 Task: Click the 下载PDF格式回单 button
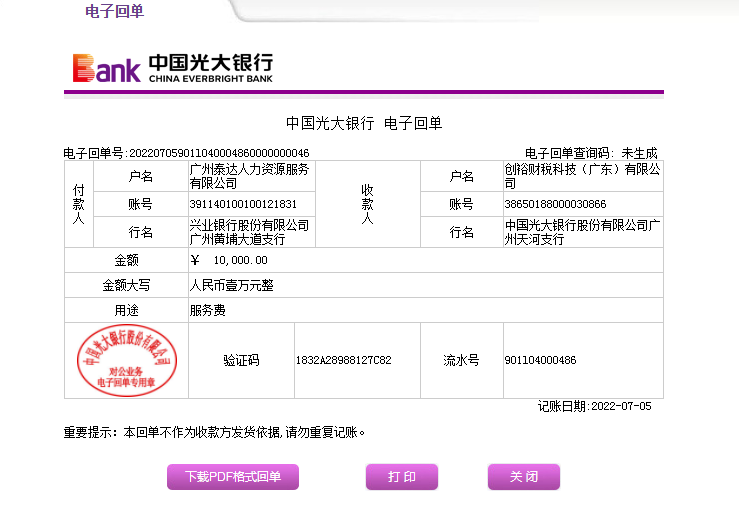pos(233,476)
